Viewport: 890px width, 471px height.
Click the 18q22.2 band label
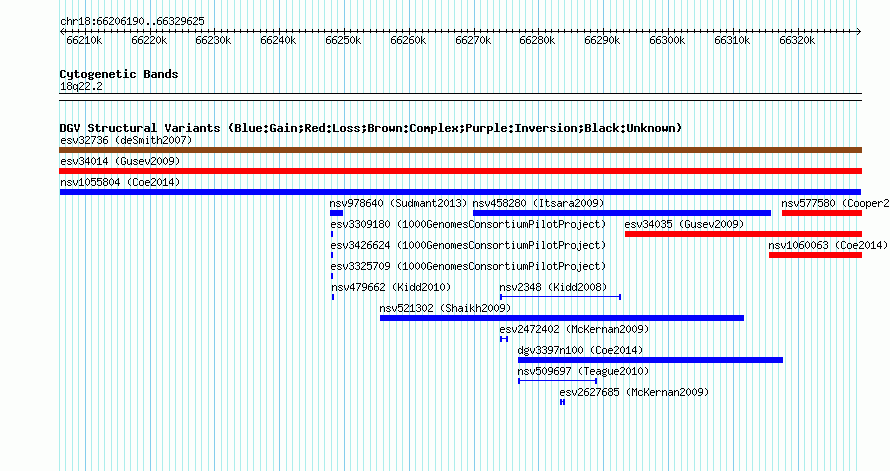pyautogui.click(x=81, y=87)
